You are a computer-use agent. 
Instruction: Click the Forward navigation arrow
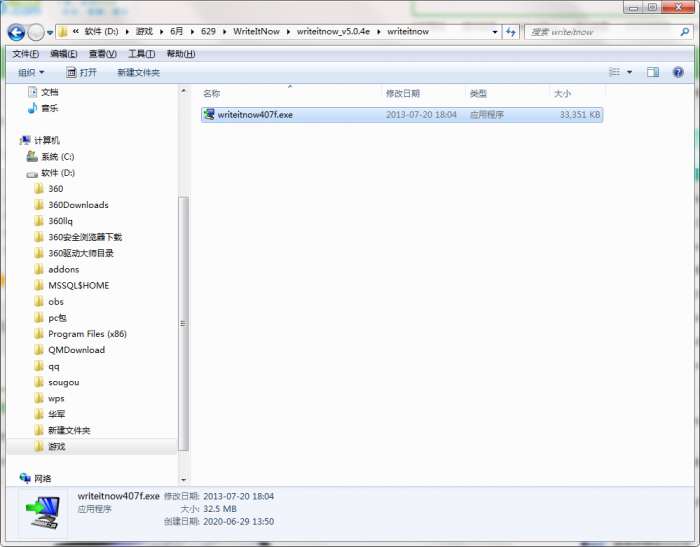36,32
